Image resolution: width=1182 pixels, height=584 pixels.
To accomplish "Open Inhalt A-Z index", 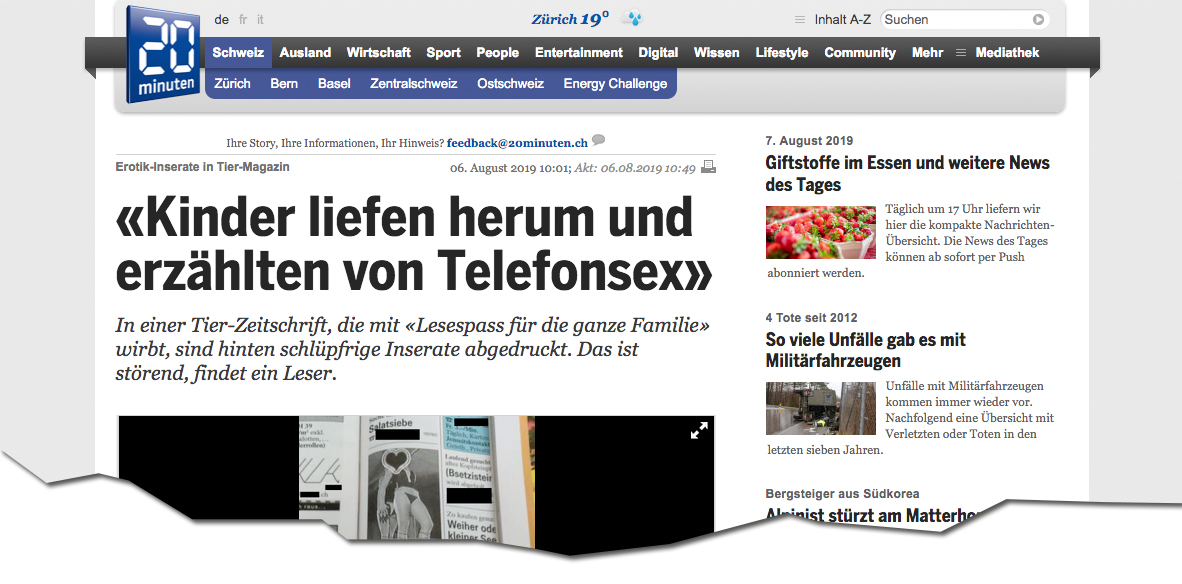I will point(842,20).
